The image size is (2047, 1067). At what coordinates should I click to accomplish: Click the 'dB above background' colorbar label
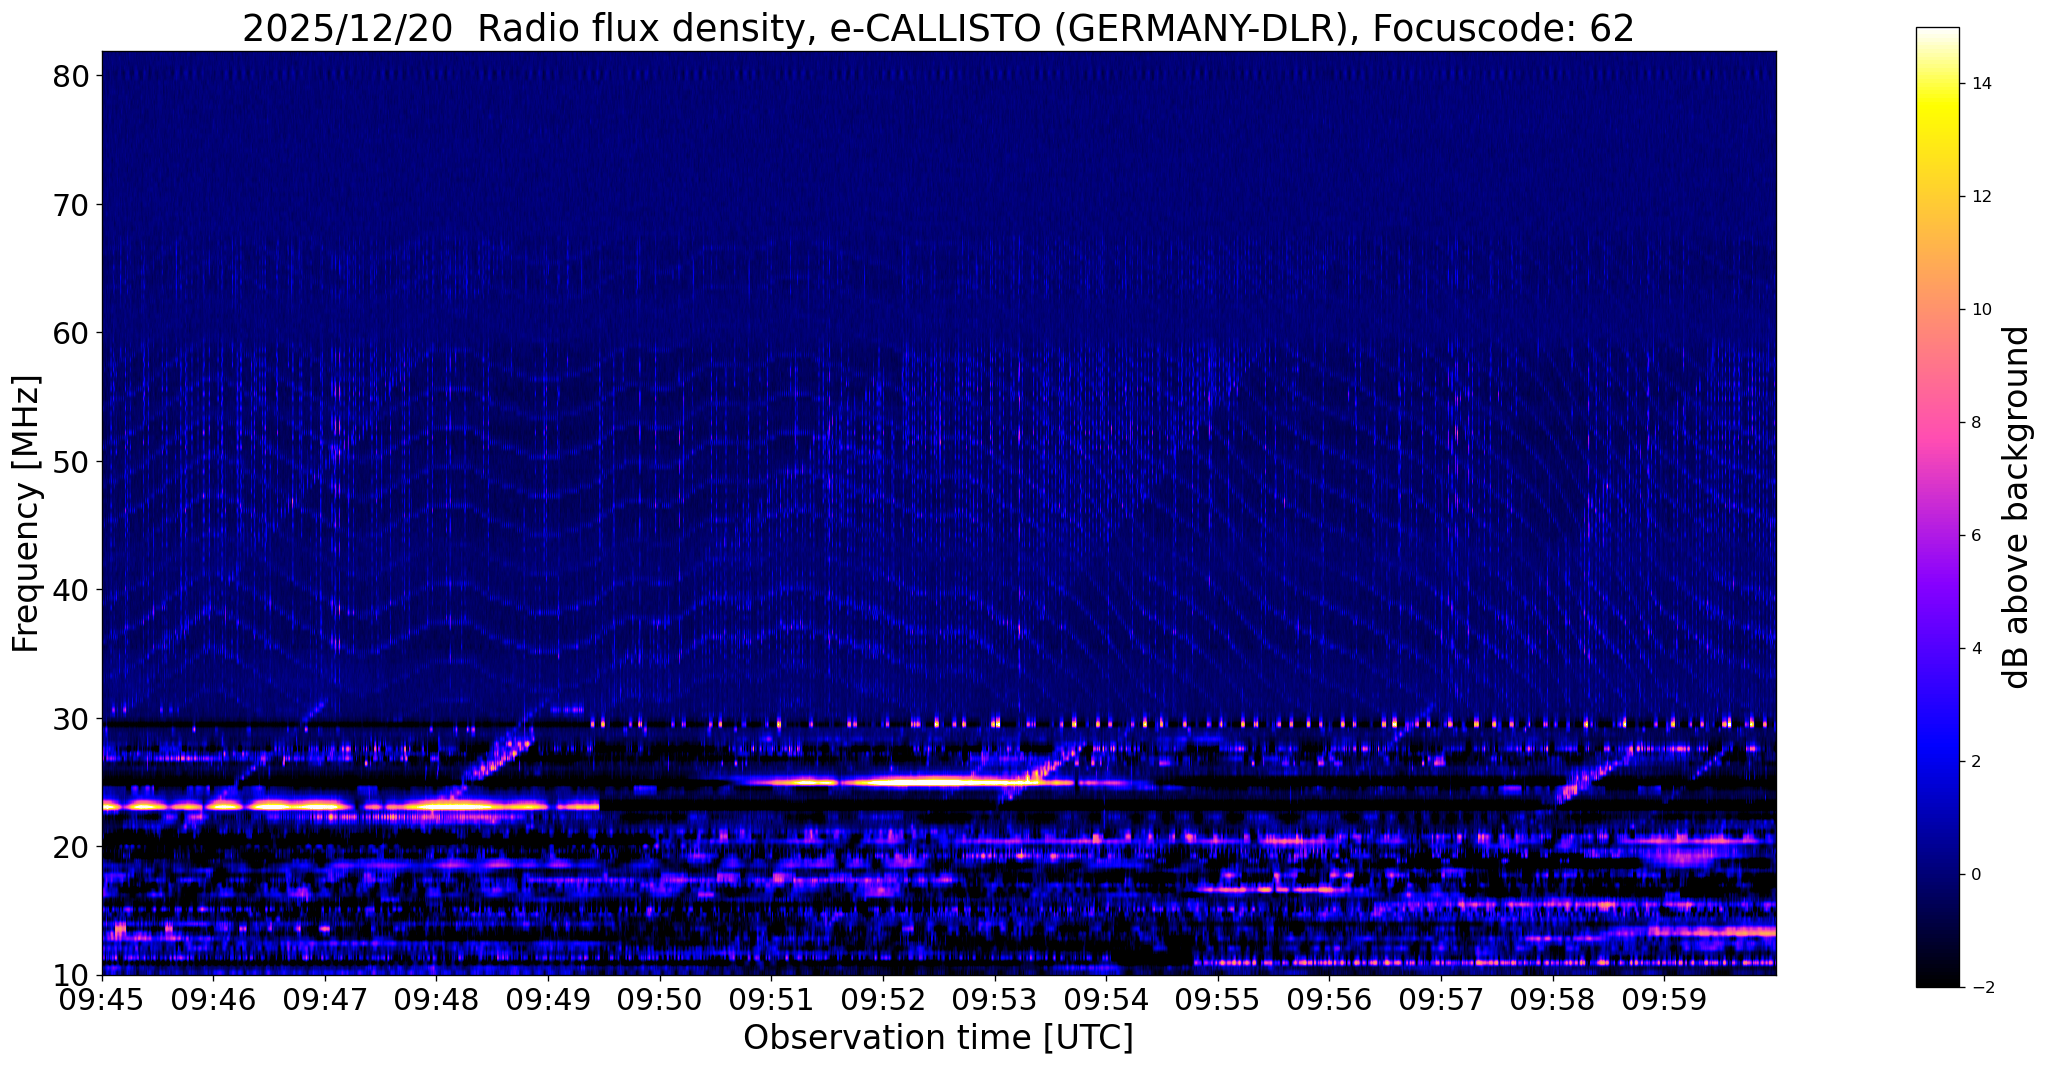(x=2017, y=507)
